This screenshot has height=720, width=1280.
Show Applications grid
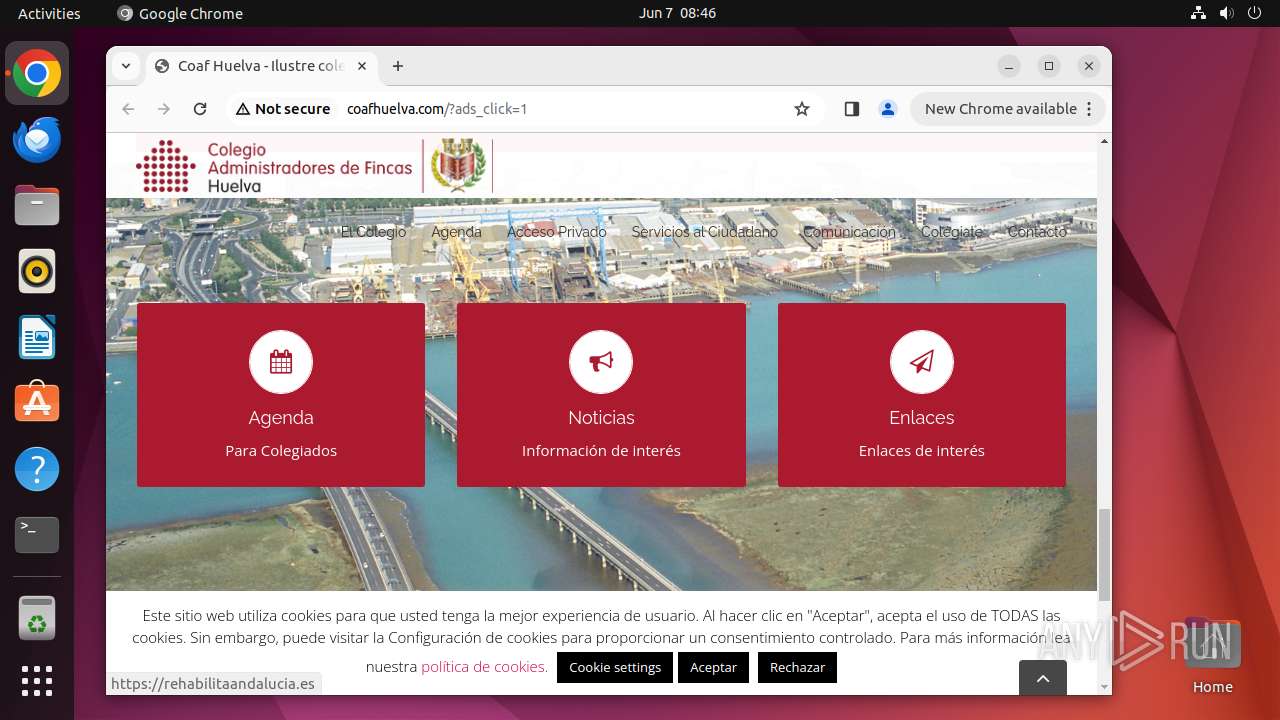37,681
